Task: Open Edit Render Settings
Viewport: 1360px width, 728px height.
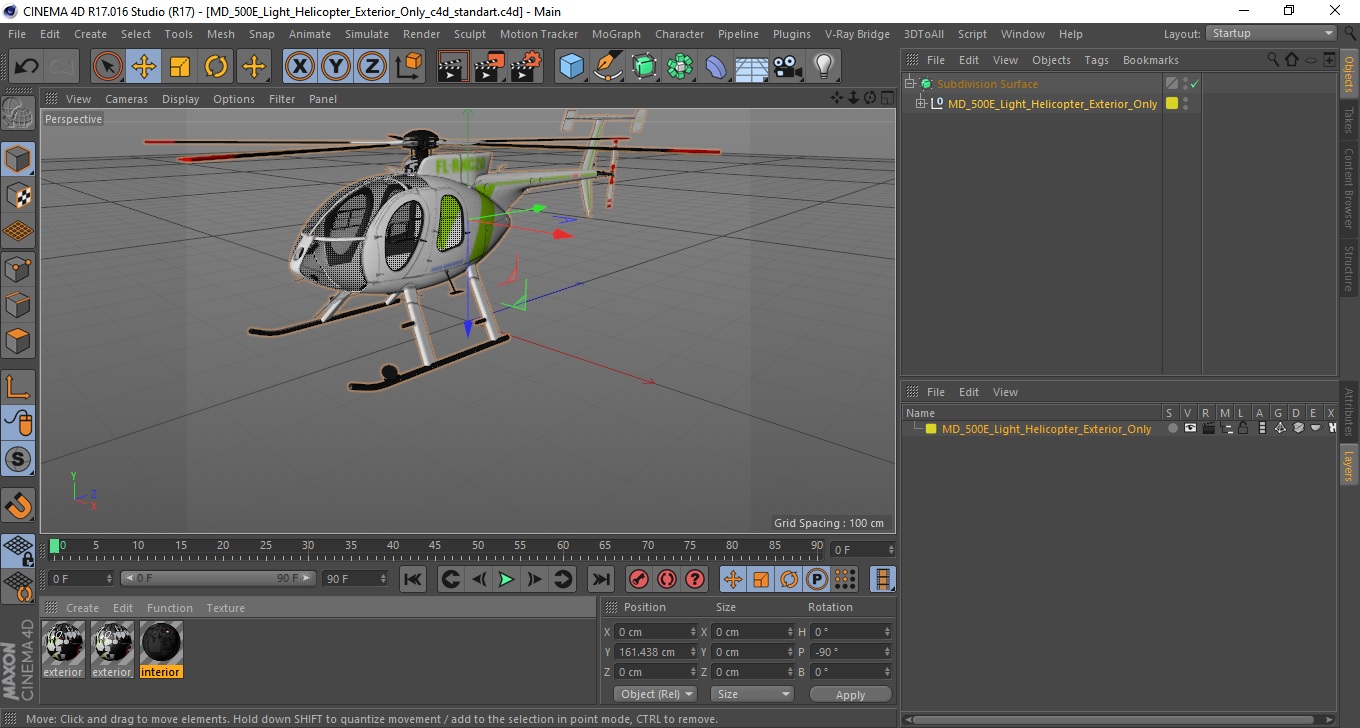Action: click(526, 67)
